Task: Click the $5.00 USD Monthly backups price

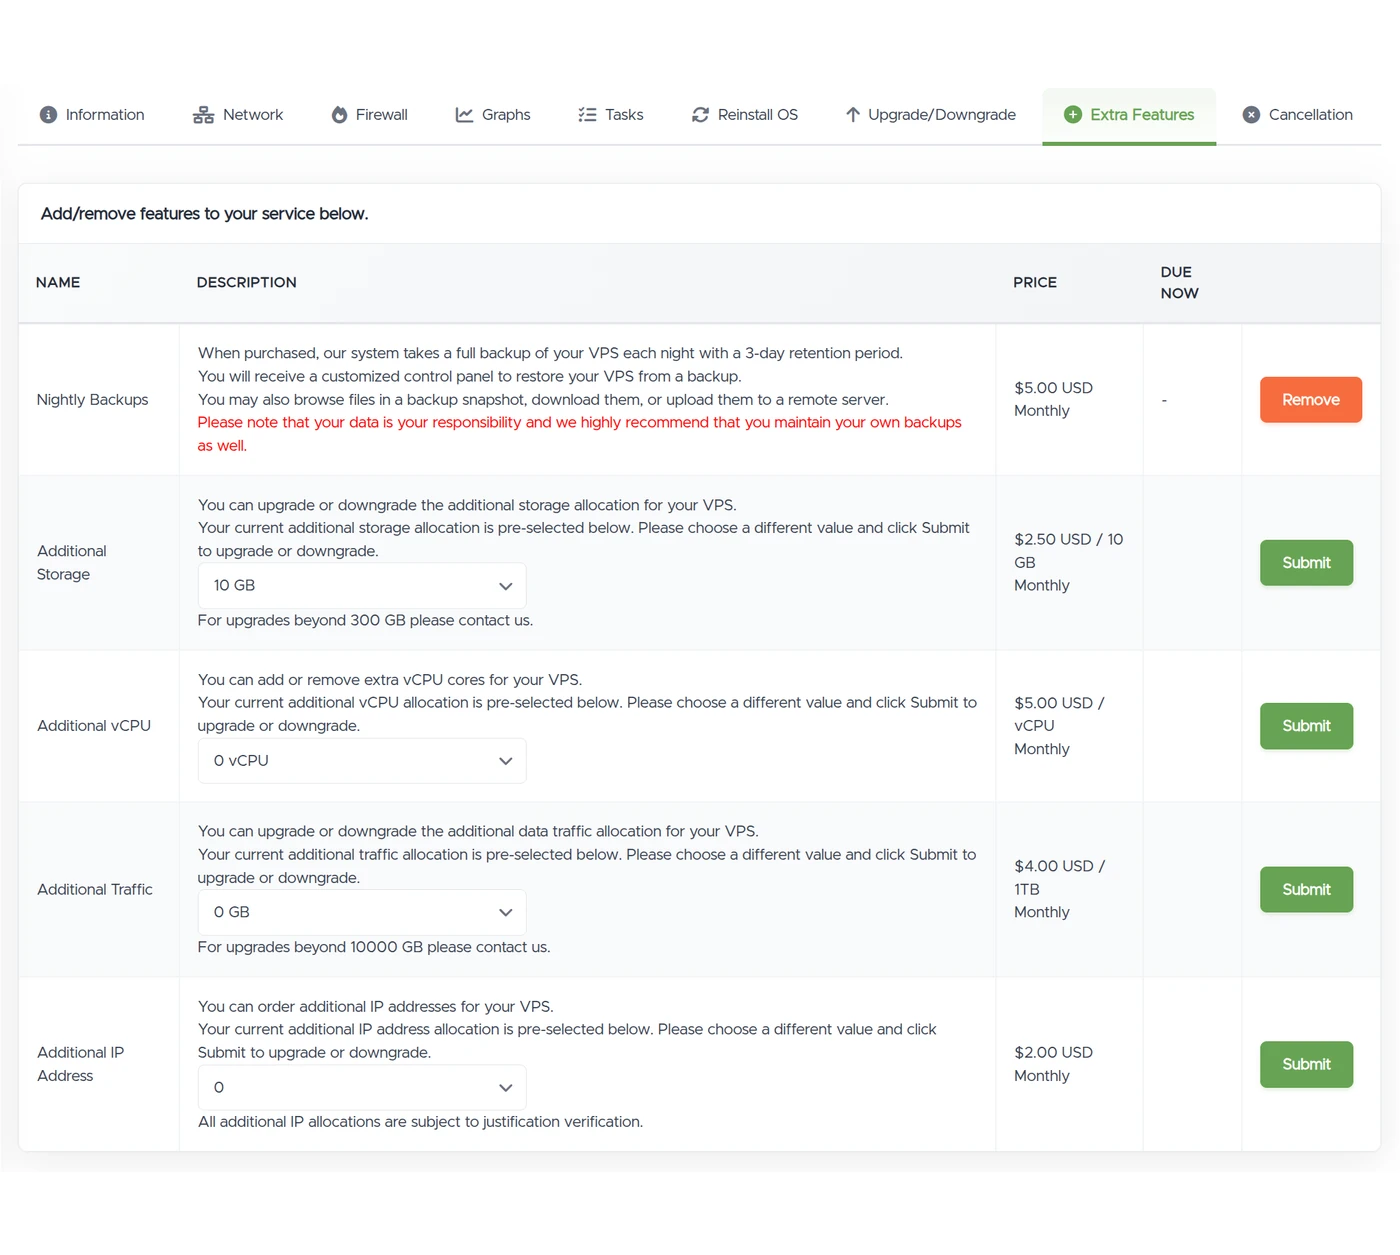Action: coord(1053,400)
